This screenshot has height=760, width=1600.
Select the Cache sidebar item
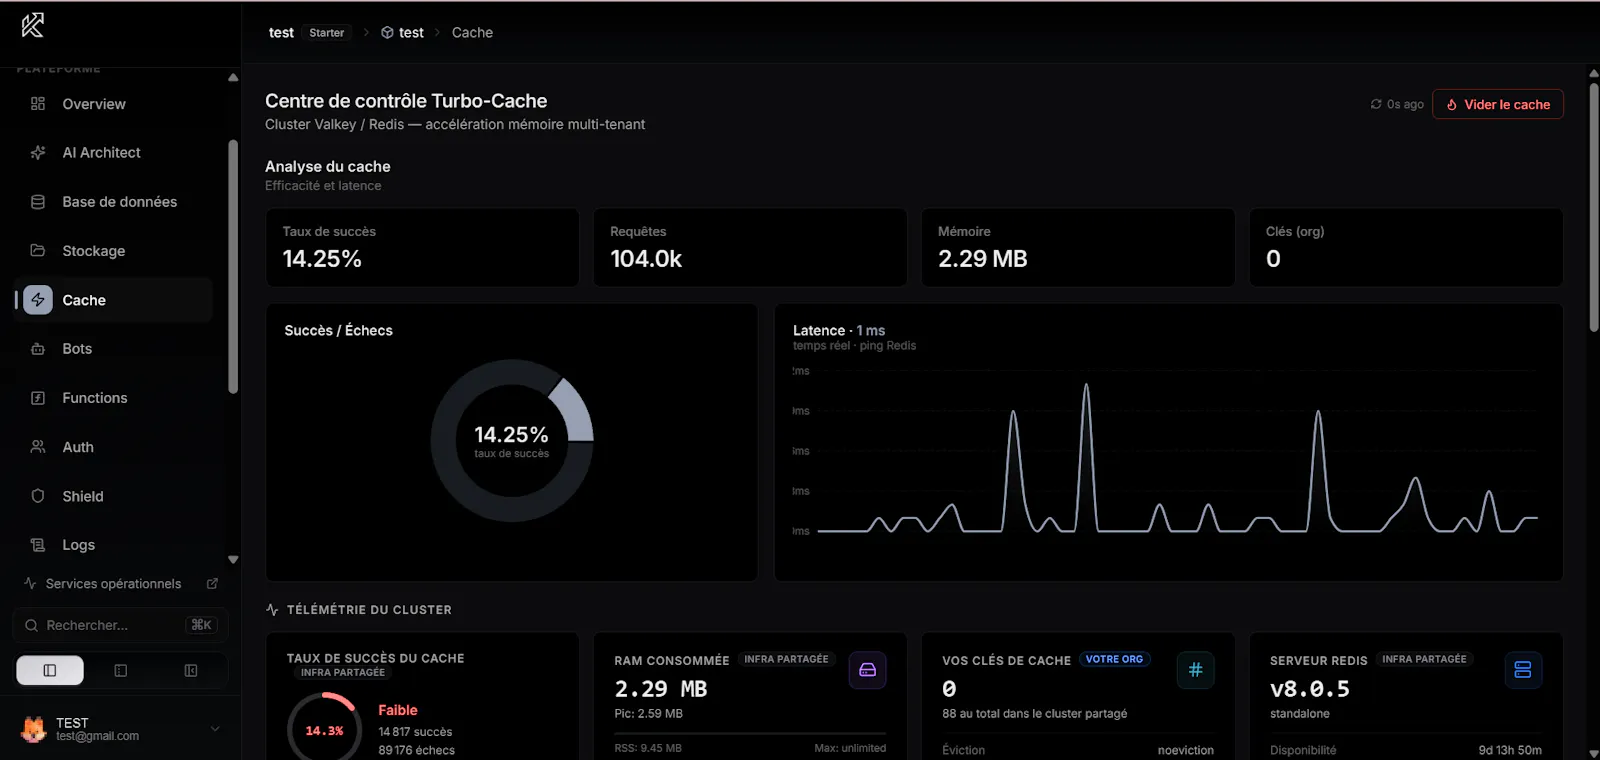pyautogui.click(x=114, y=300)
